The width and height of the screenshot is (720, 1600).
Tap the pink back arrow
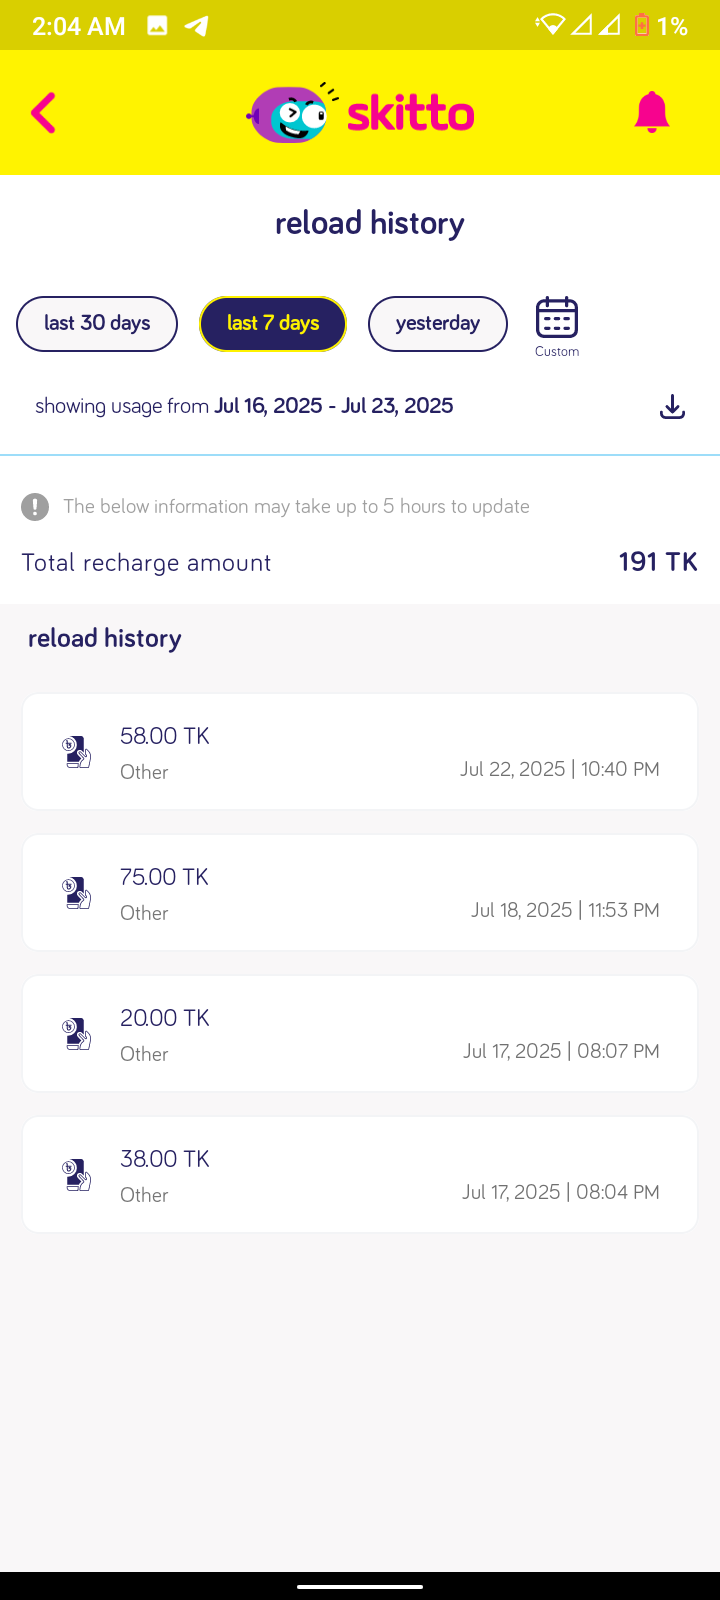click(43, 113)
